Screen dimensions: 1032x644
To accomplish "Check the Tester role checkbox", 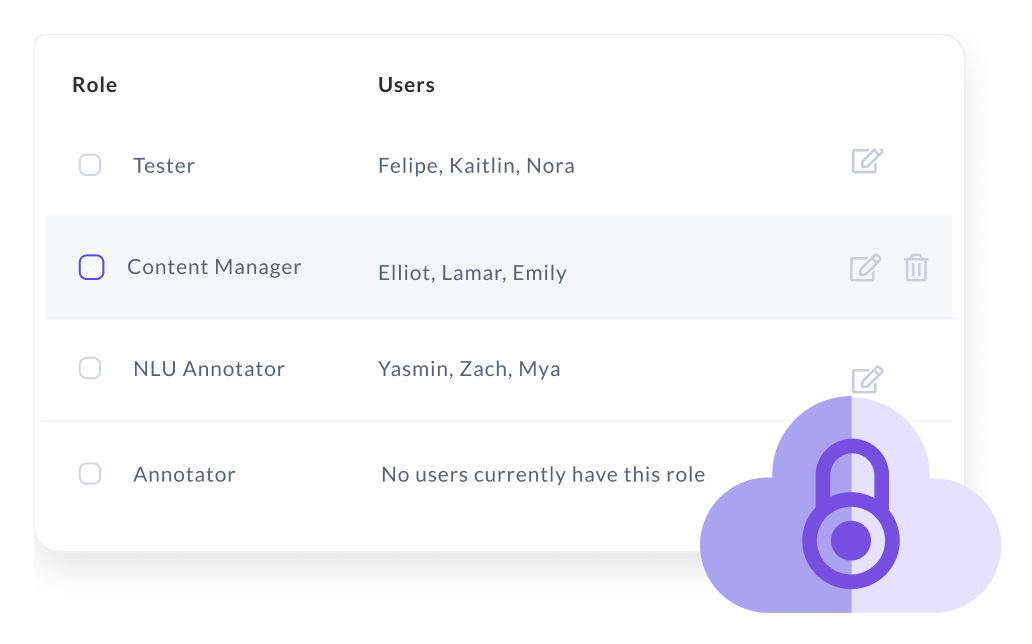I will 90,165.
